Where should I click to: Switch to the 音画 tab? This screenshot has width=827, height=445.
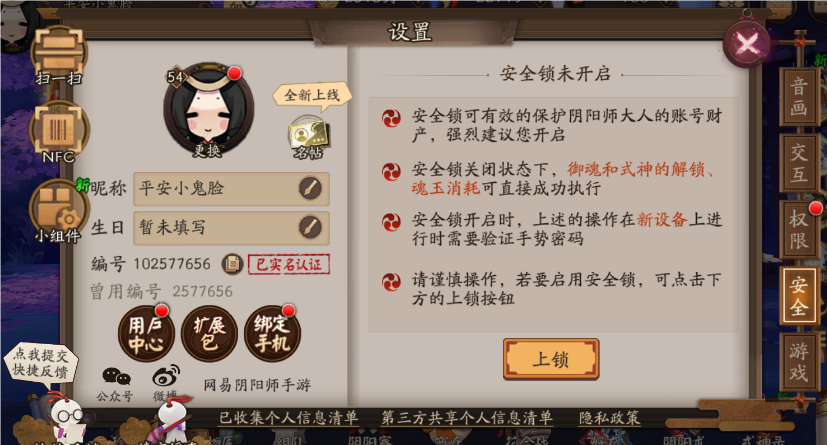(x=799, y=95)
